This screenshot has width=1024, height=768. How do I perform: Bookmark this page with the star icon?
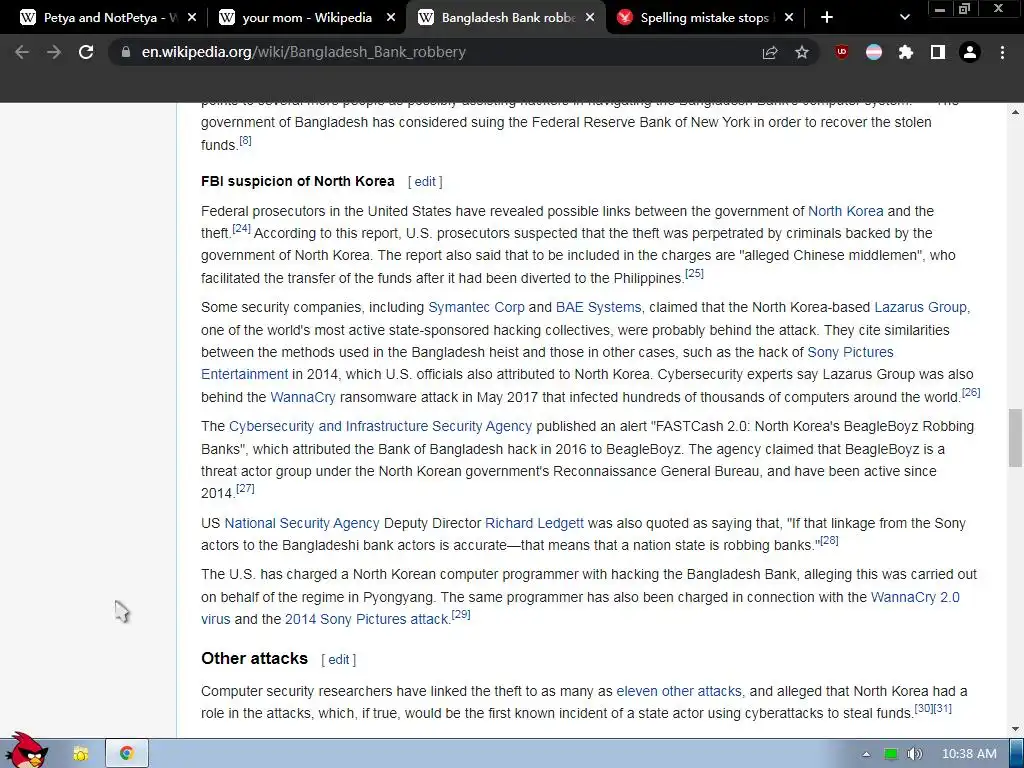802,52
